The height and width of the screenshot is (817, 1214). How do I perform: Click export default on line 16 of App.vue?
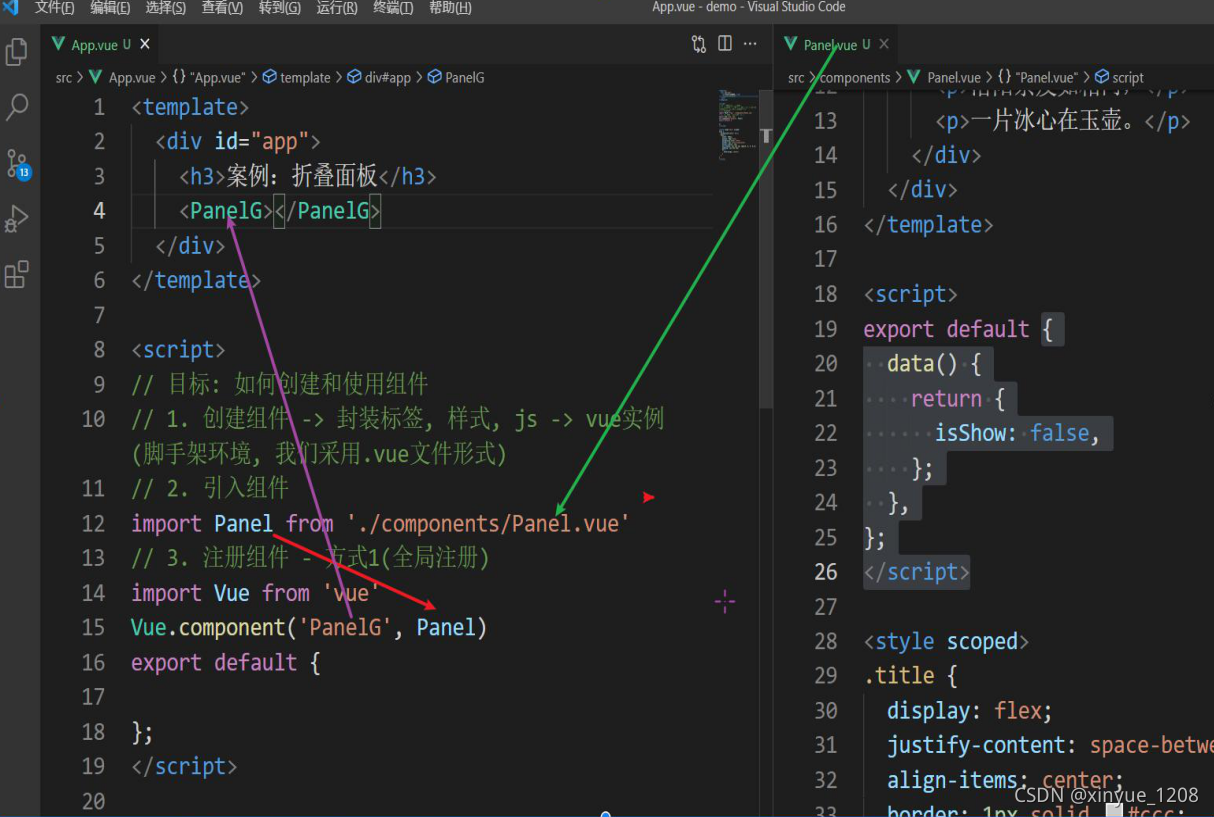[216, 663]
